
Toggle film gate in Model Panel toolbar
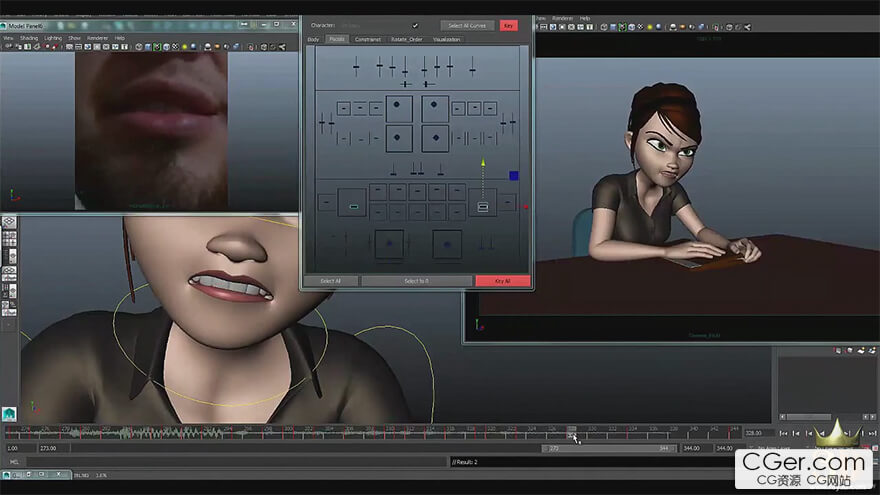point(78,47)
